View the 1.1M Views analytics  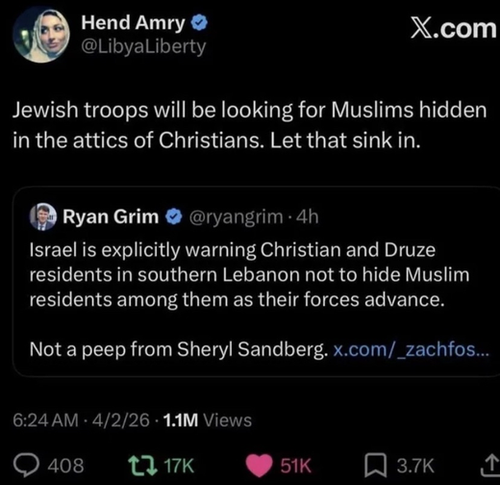[208, 420]
